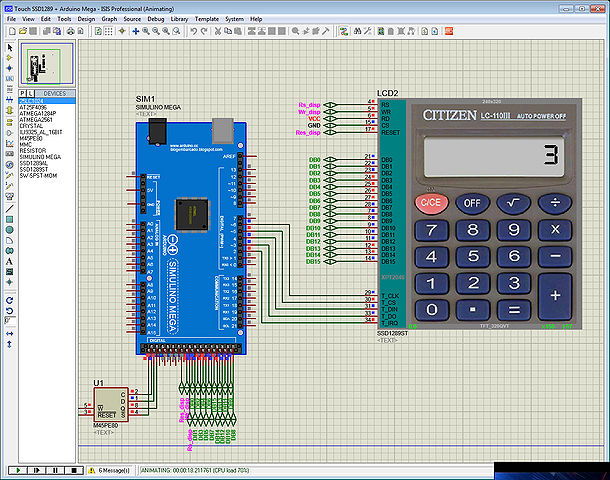The image size is (610, 480).
Task: Click the scissors Cut icon
Action: click(x=218, y=32)
